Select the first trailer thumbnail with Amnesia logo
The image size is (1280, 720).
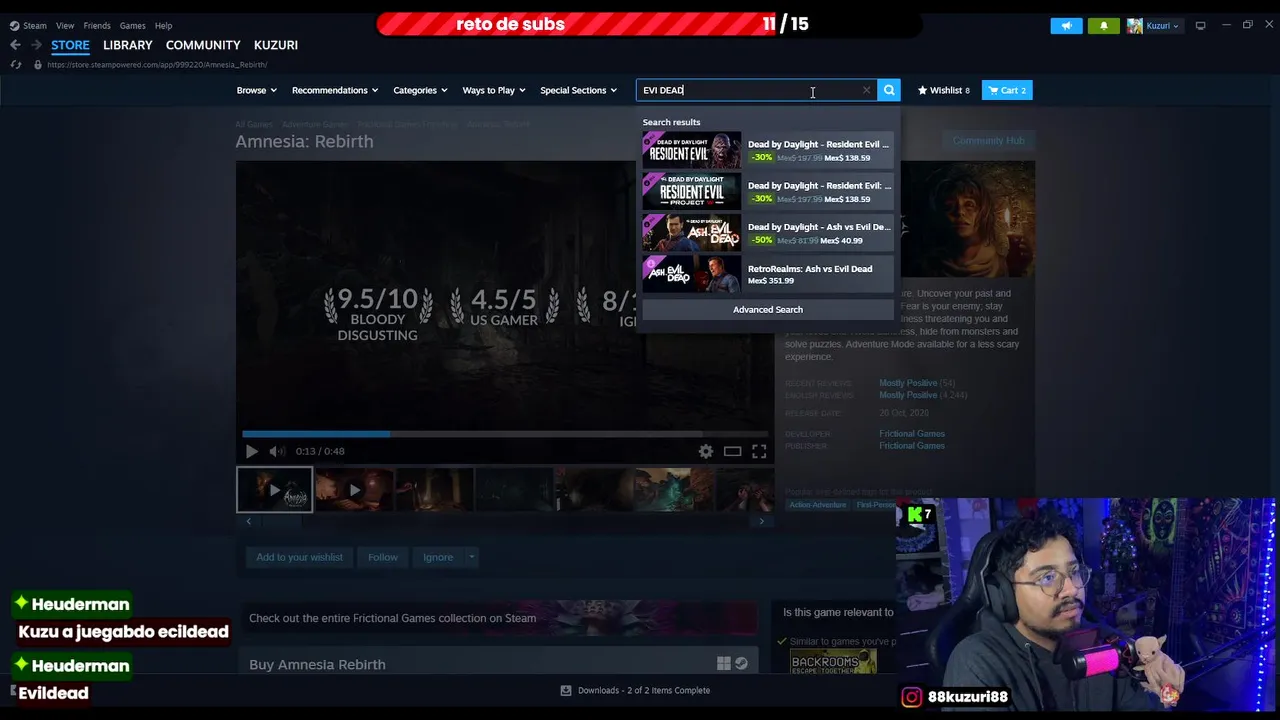click(x=274, y=490)
